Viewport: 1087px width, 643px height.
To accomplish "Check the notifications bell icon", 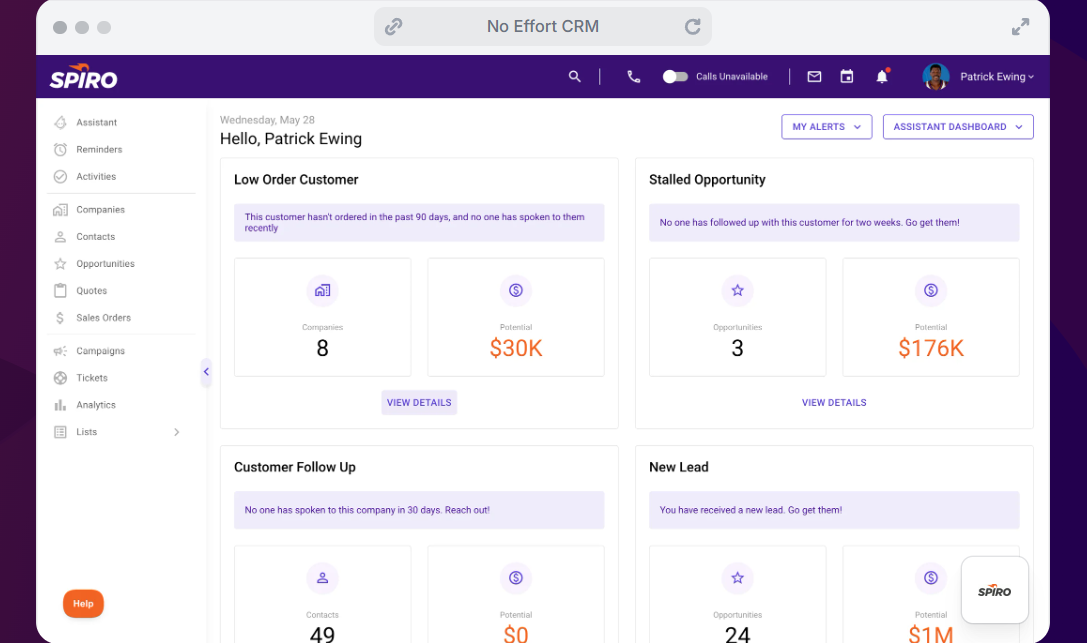I will click(882, 76).
